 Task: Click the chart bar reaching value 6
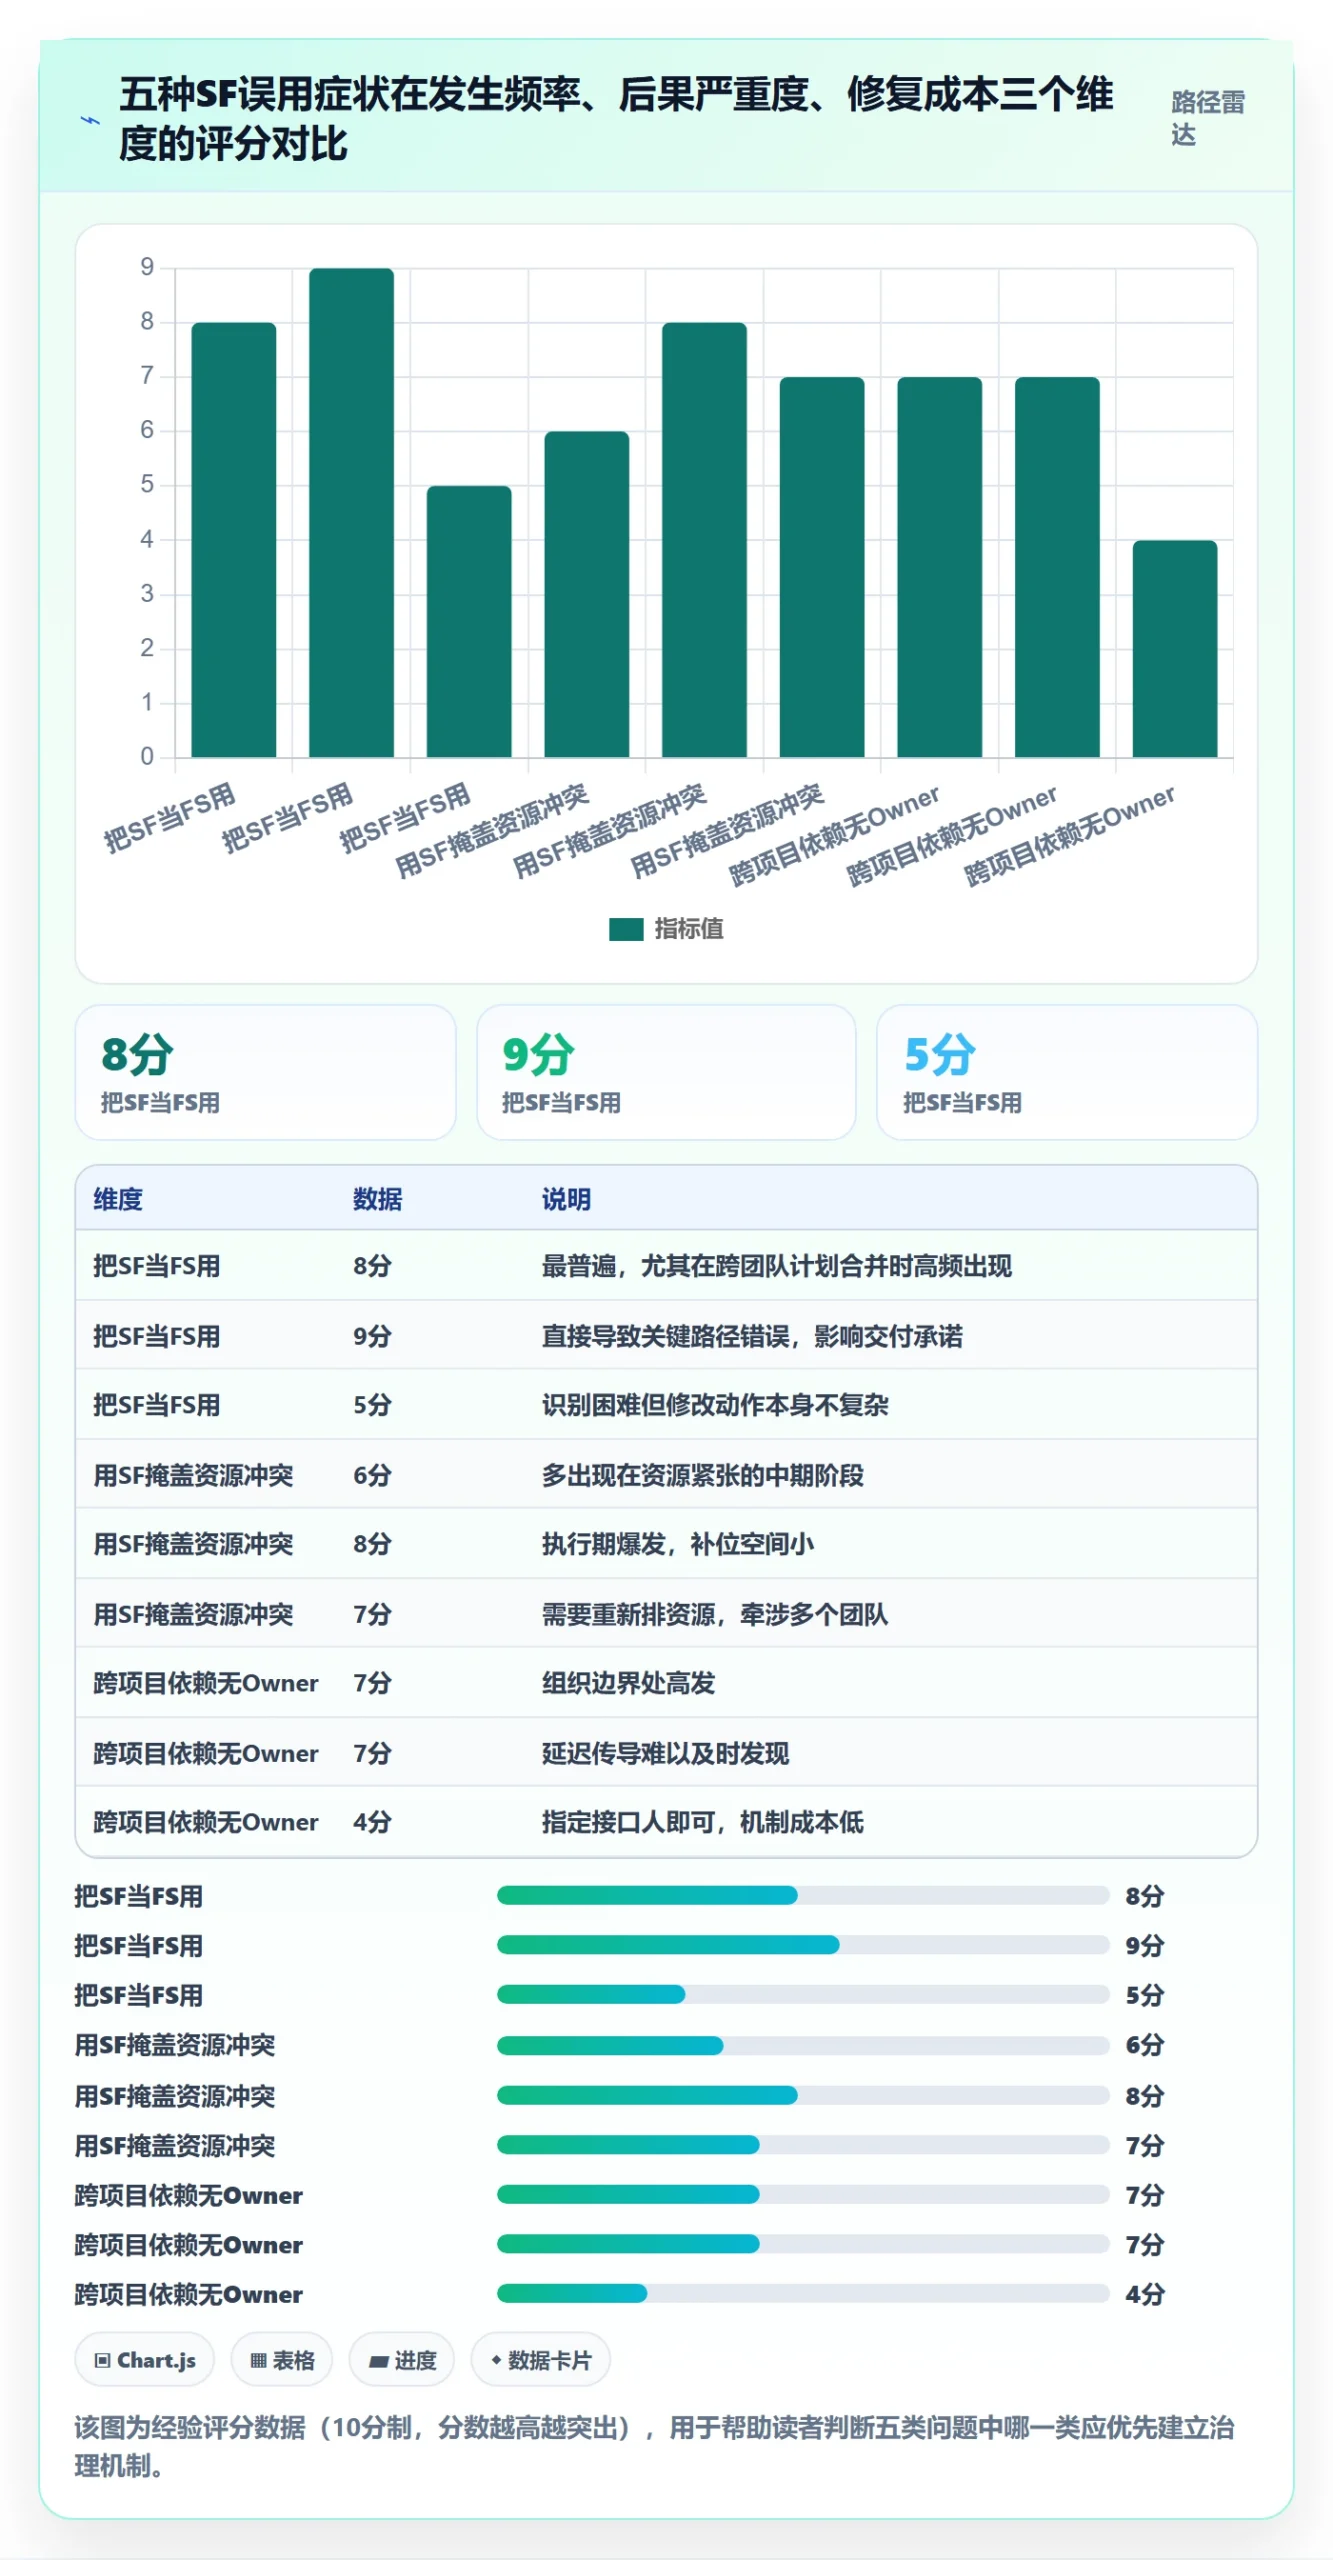click(587, 594)
